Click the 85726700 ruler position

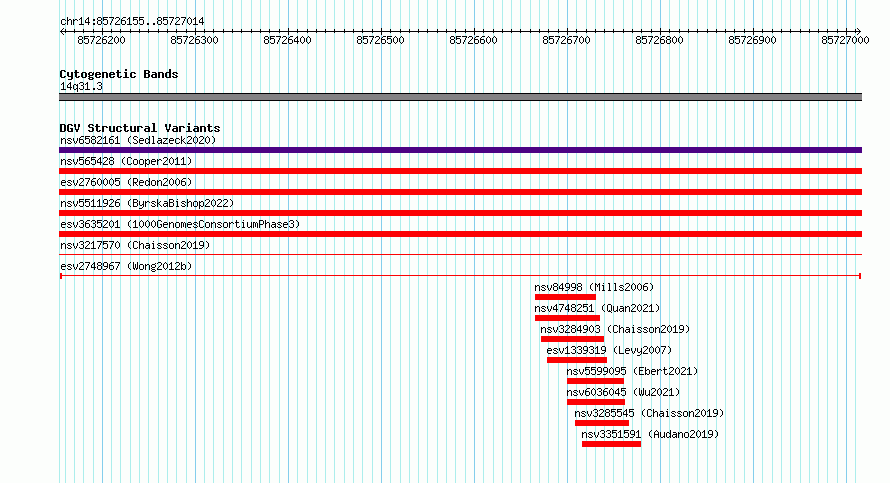566,40
